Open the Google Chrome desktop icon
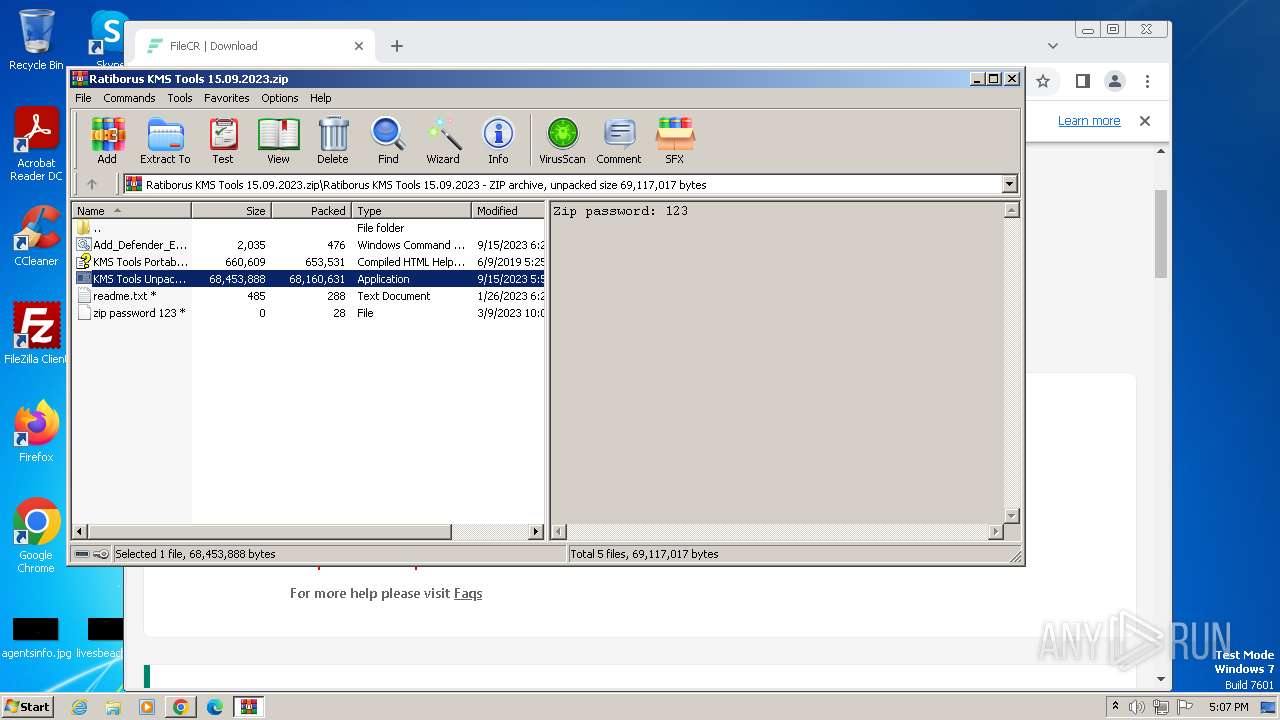This screenshot has width=1280, height=720. 36,536
